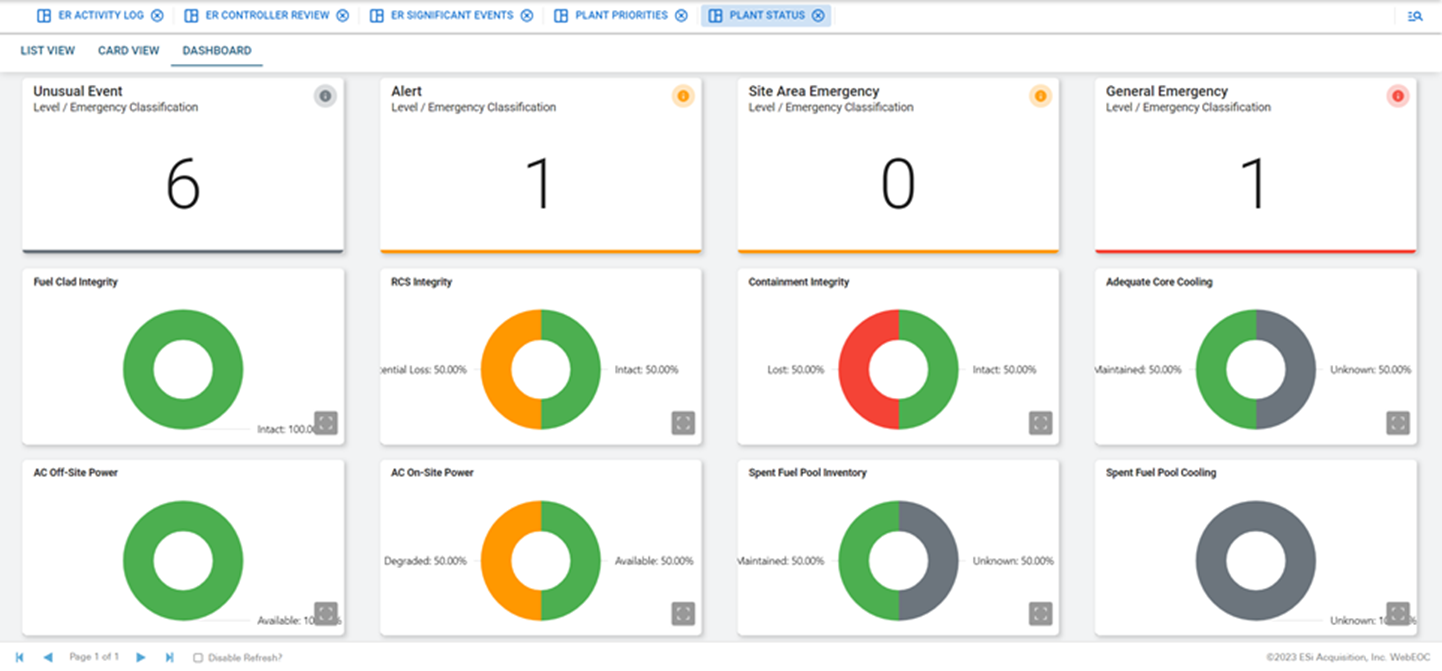
Task: Expand the Adequate Core Cooling chart
Action: point(1397,422)
